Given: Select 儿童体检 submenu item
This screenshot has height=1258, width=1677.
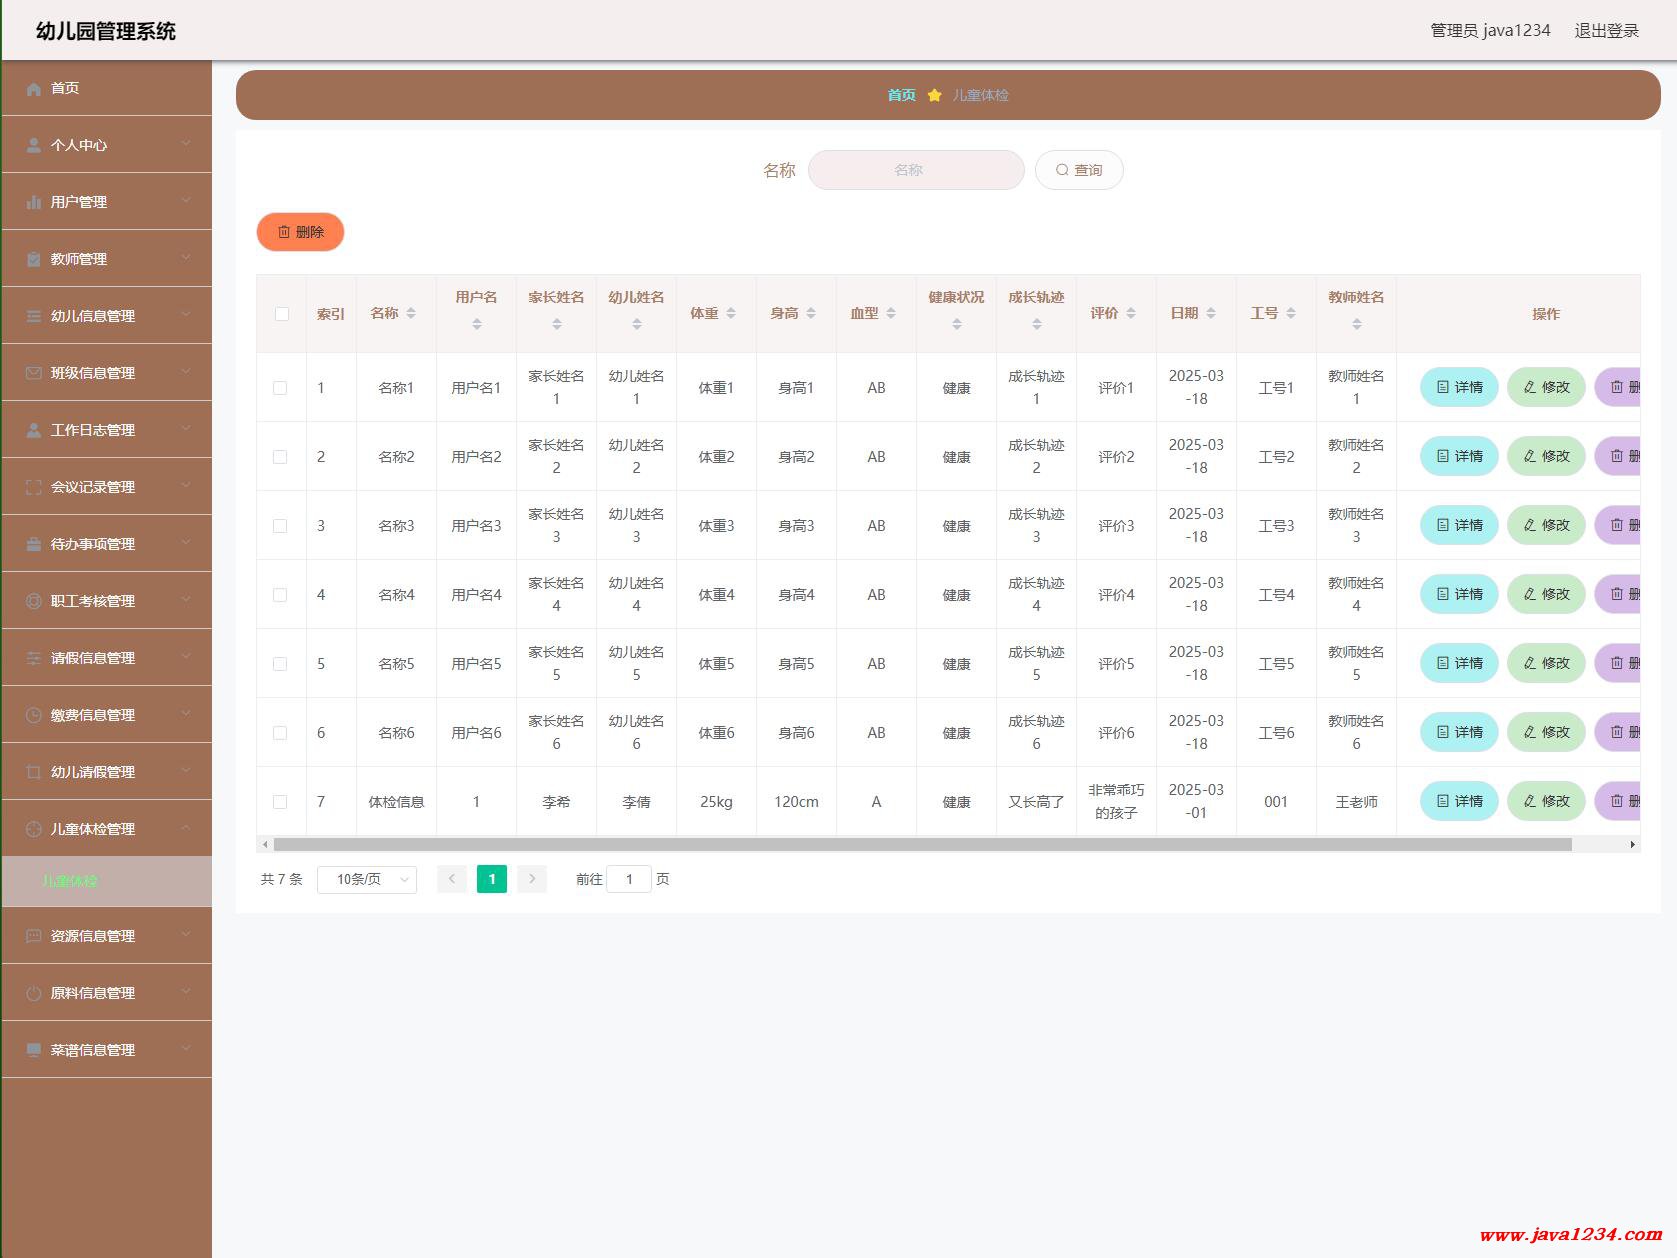Looking at the screenshot, I should pos(107,881).
